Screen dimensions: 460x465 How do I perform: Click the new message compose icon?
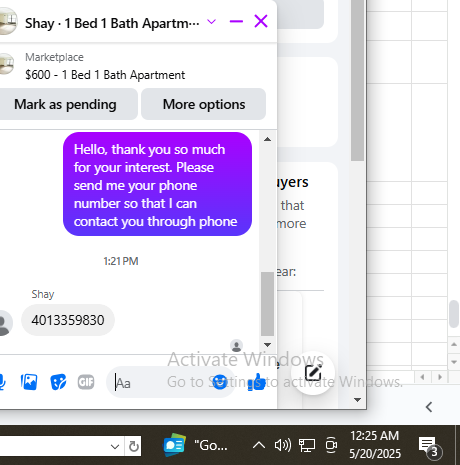(x=313, y=373)
